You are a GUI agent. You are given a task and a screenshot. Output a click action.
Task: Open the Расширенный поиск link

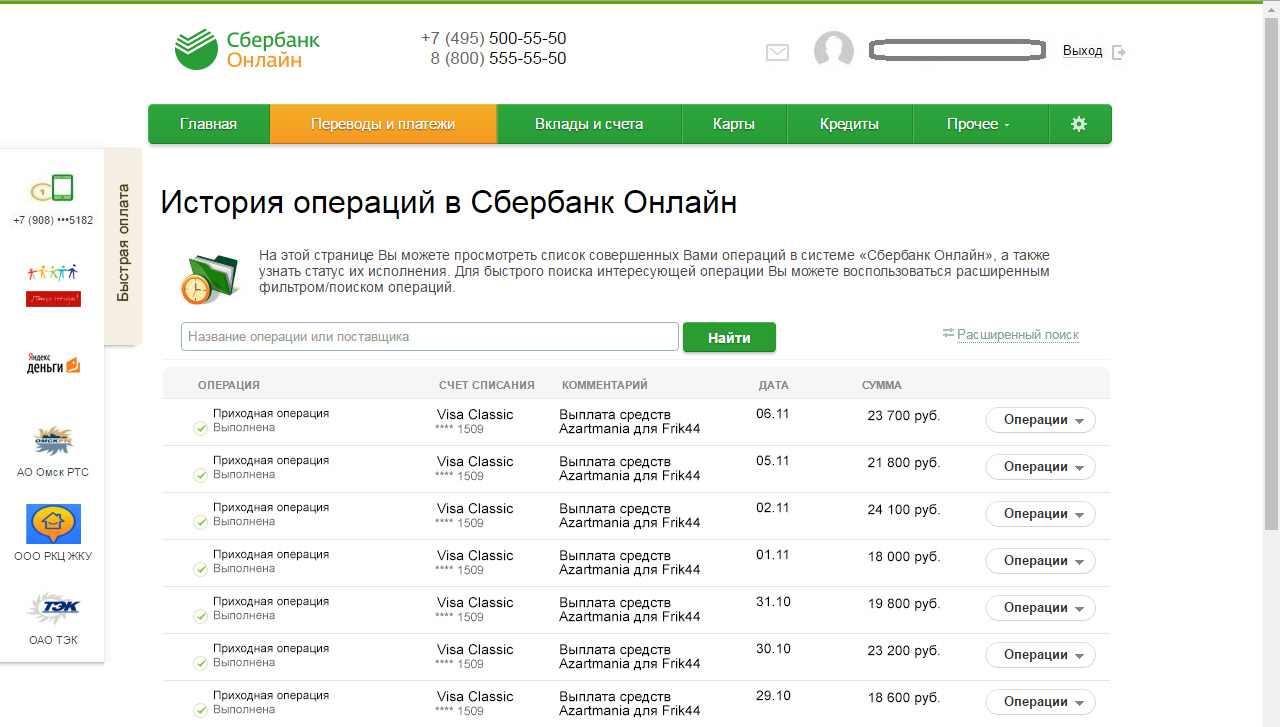pyautogui.click(x=1017, y=335)
